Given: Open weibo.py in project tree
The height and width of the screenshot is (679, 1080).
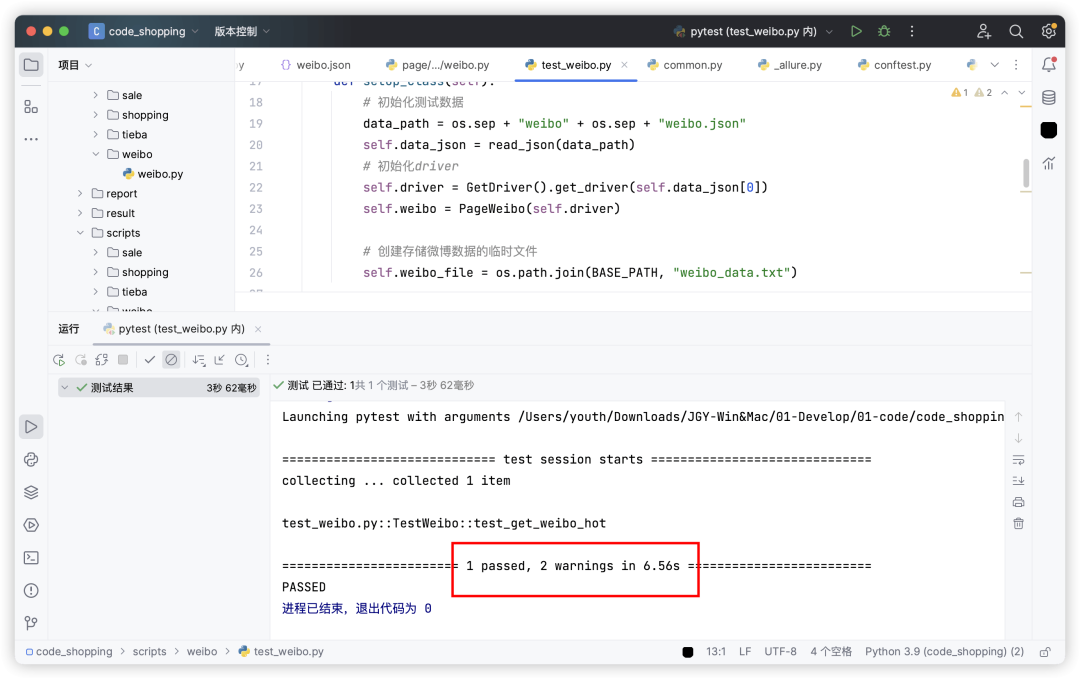Looking at the screenshot, I should pos(153,174).
